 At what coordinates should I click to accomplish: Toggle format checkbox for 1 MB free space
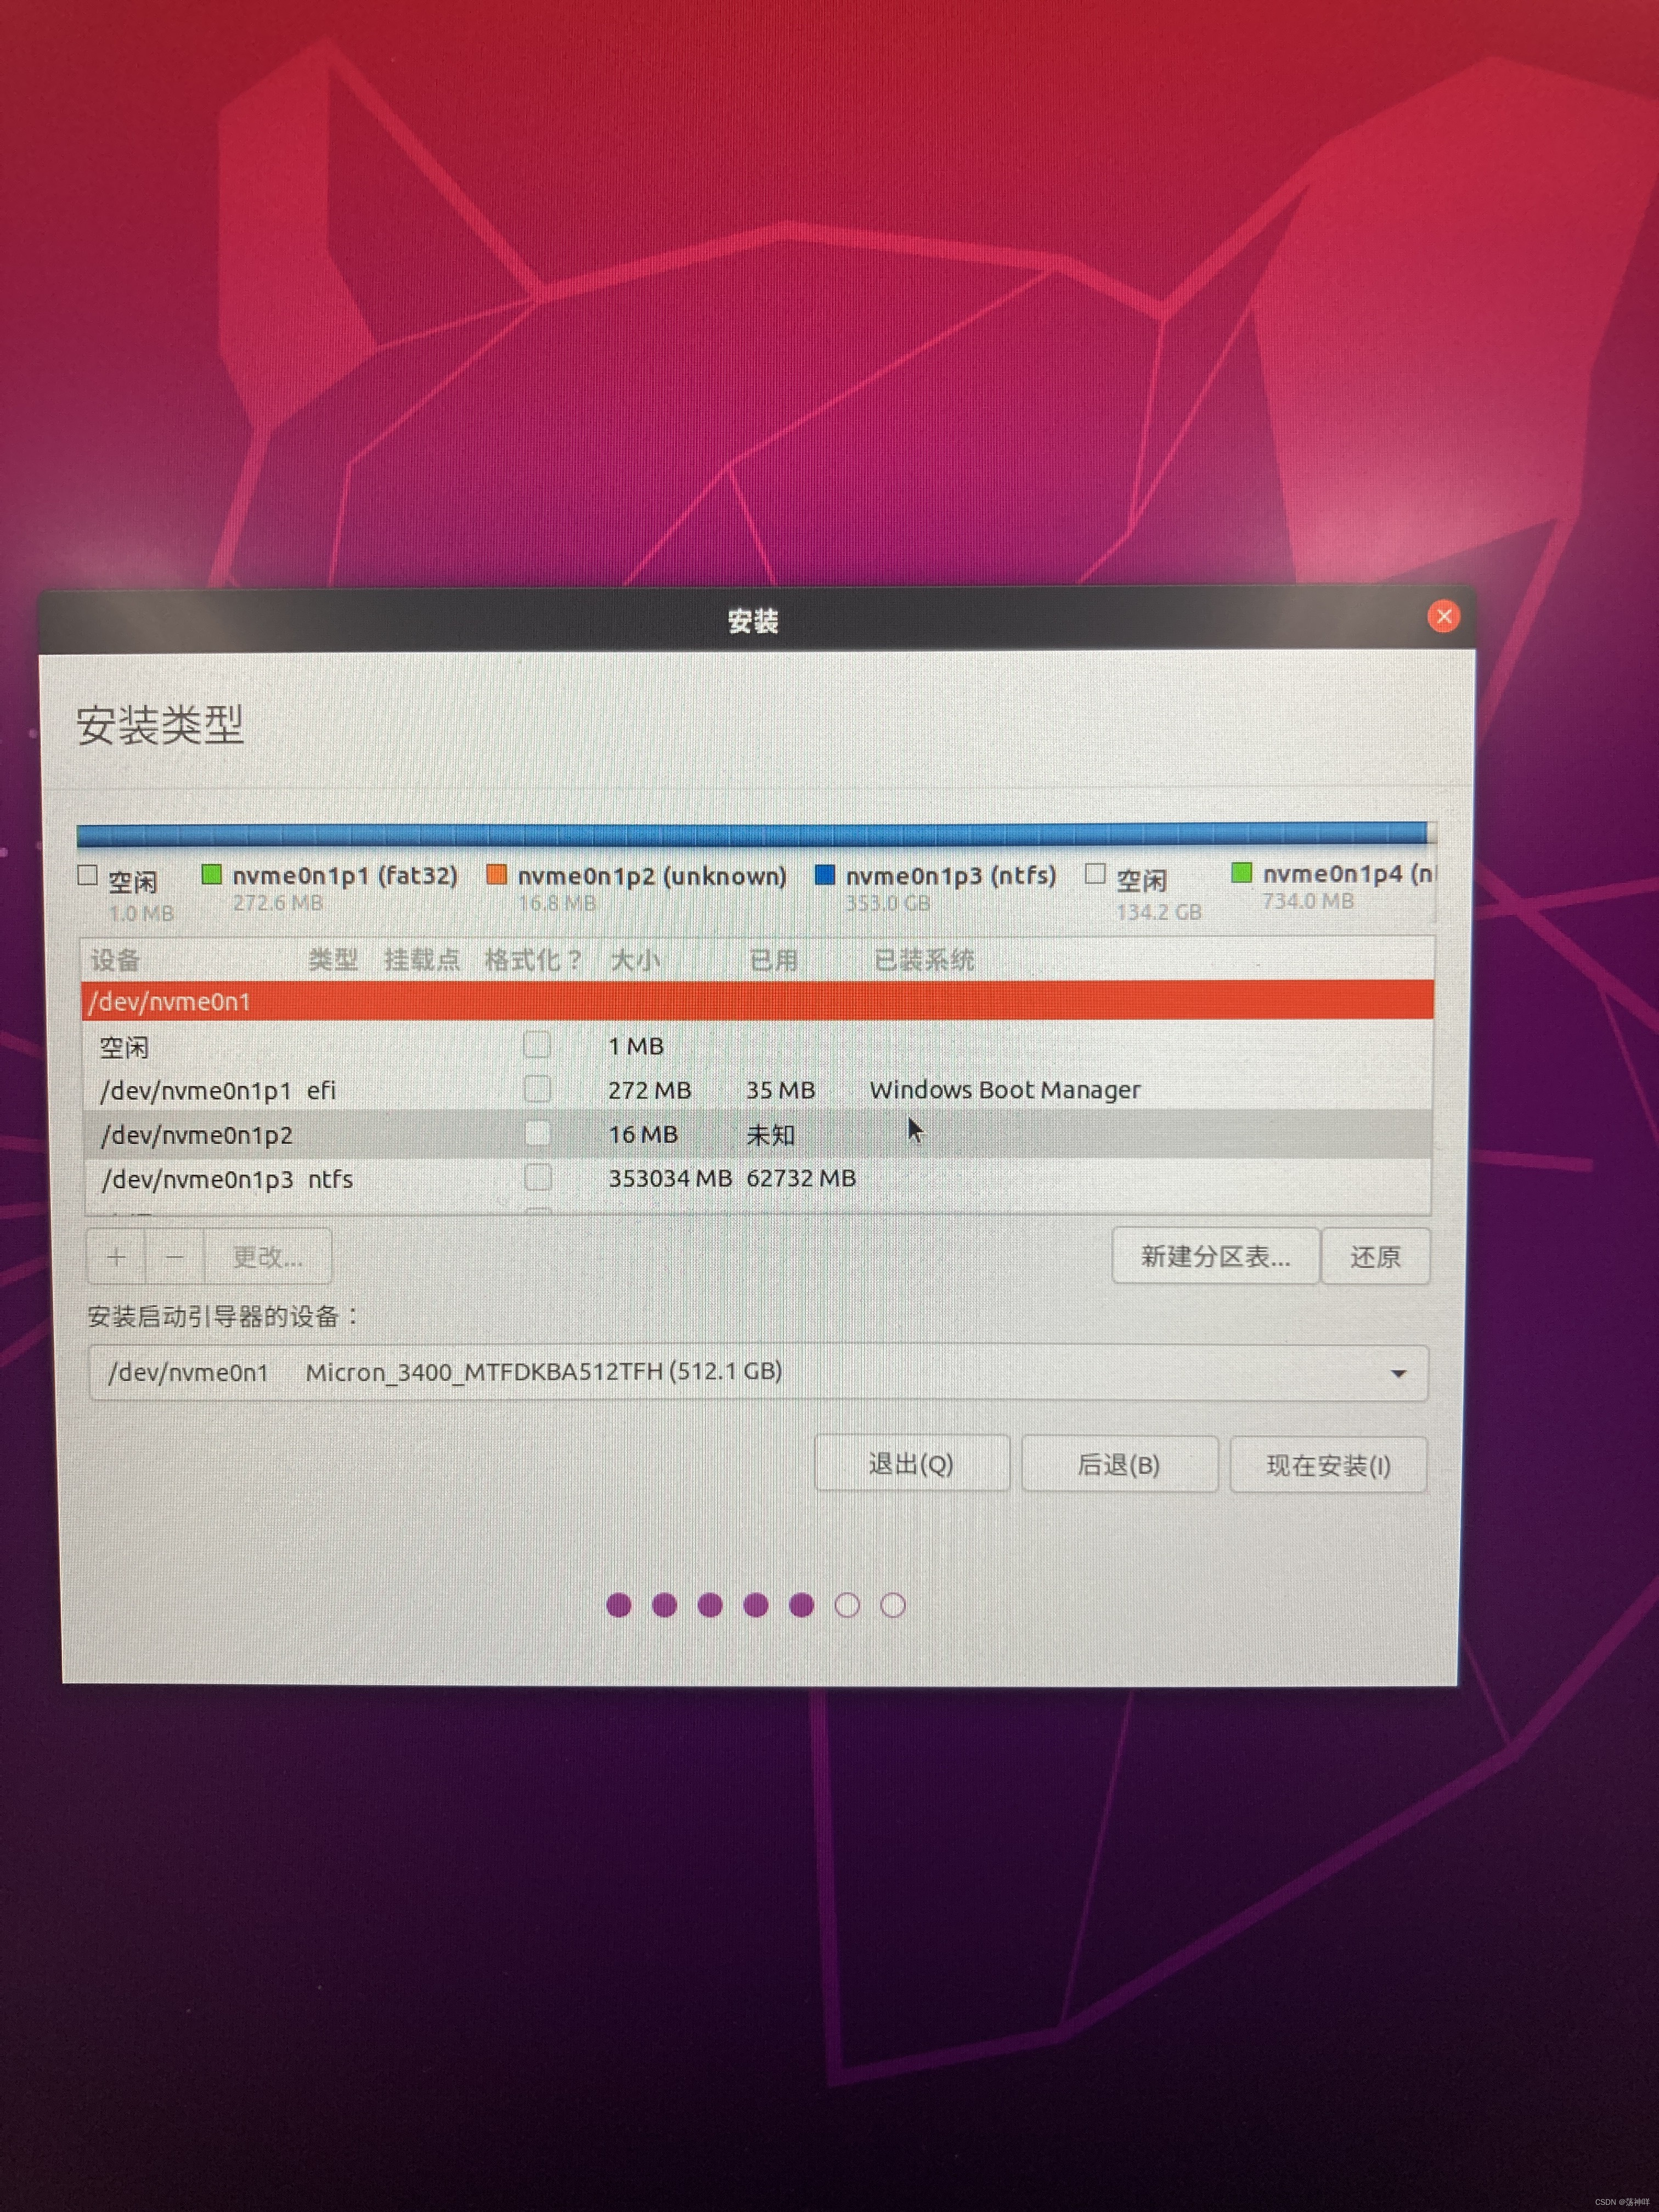537,1045
